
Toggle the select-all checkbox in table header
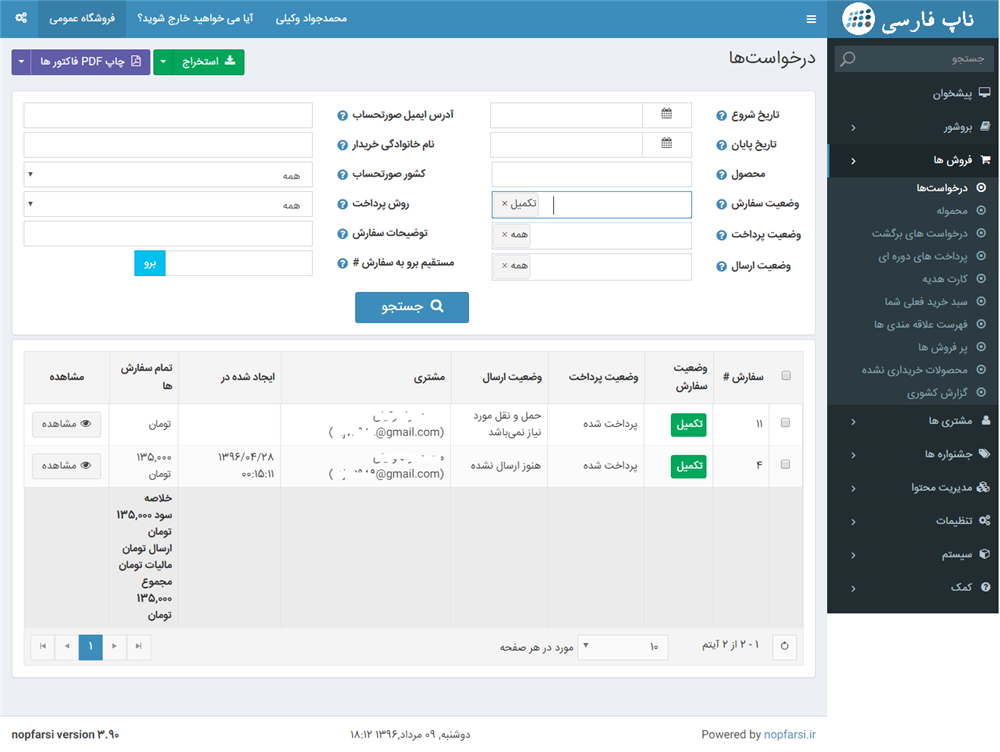click(785, 376)
